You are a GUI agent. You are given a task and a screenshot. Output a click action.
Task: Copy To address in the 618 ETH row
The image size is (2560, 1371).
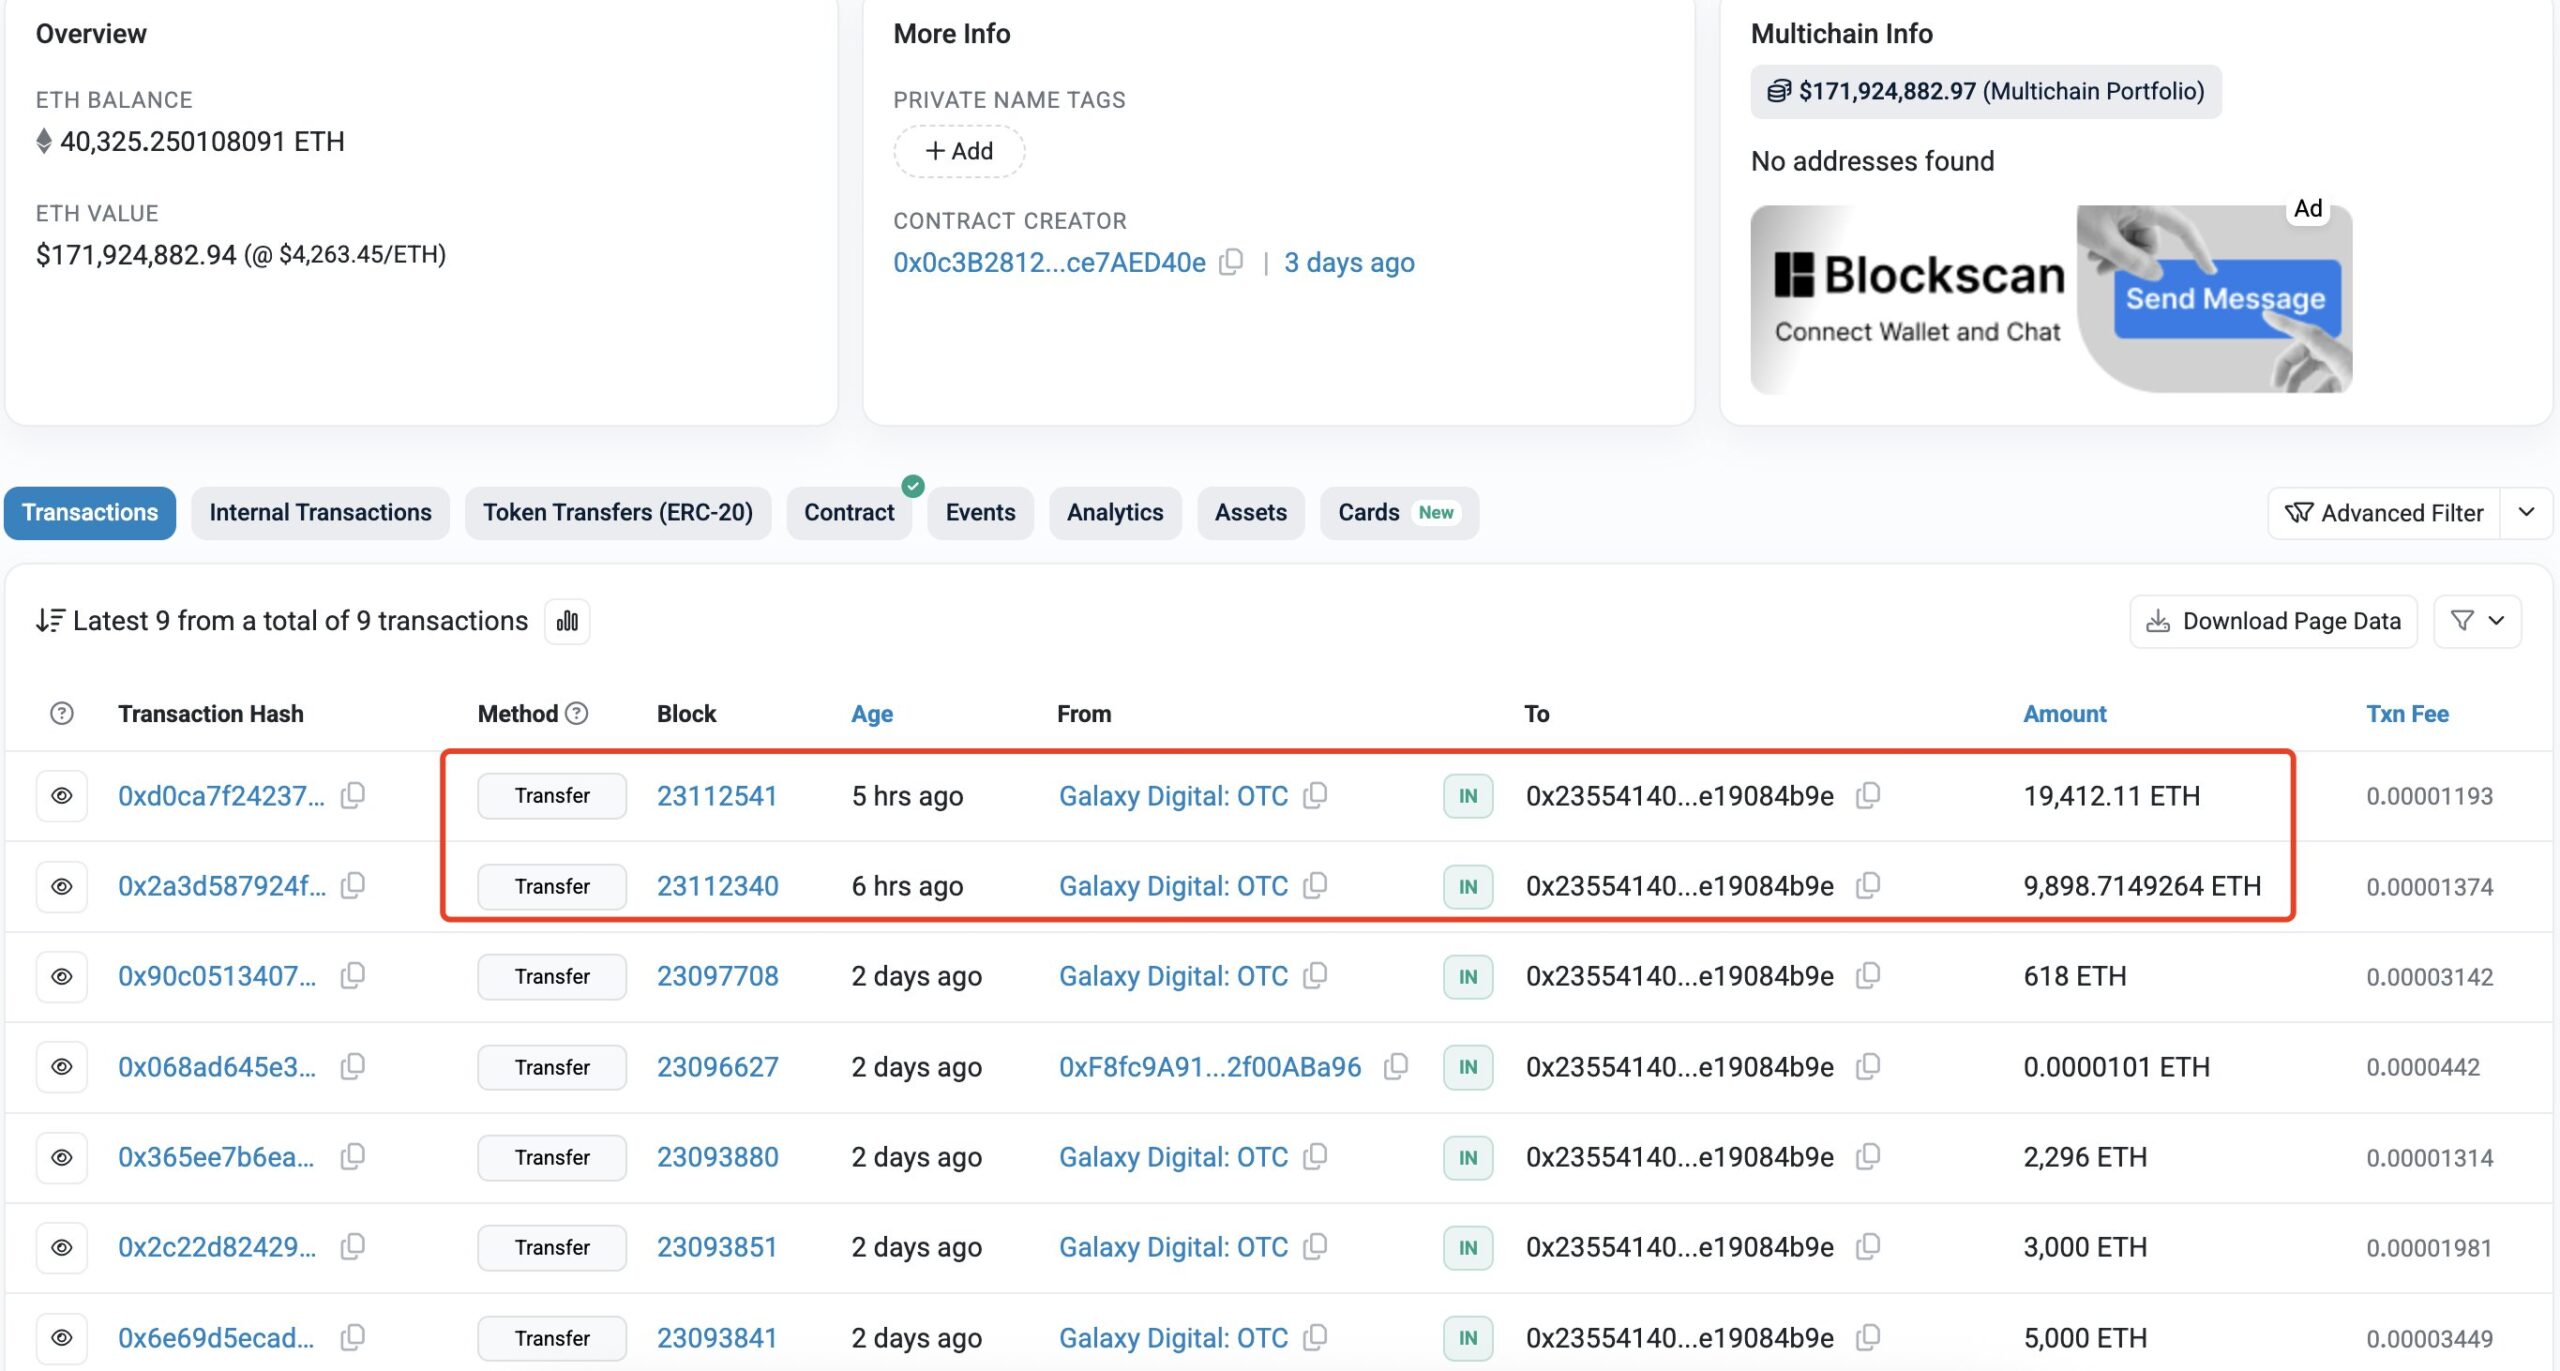(1867, 976)
